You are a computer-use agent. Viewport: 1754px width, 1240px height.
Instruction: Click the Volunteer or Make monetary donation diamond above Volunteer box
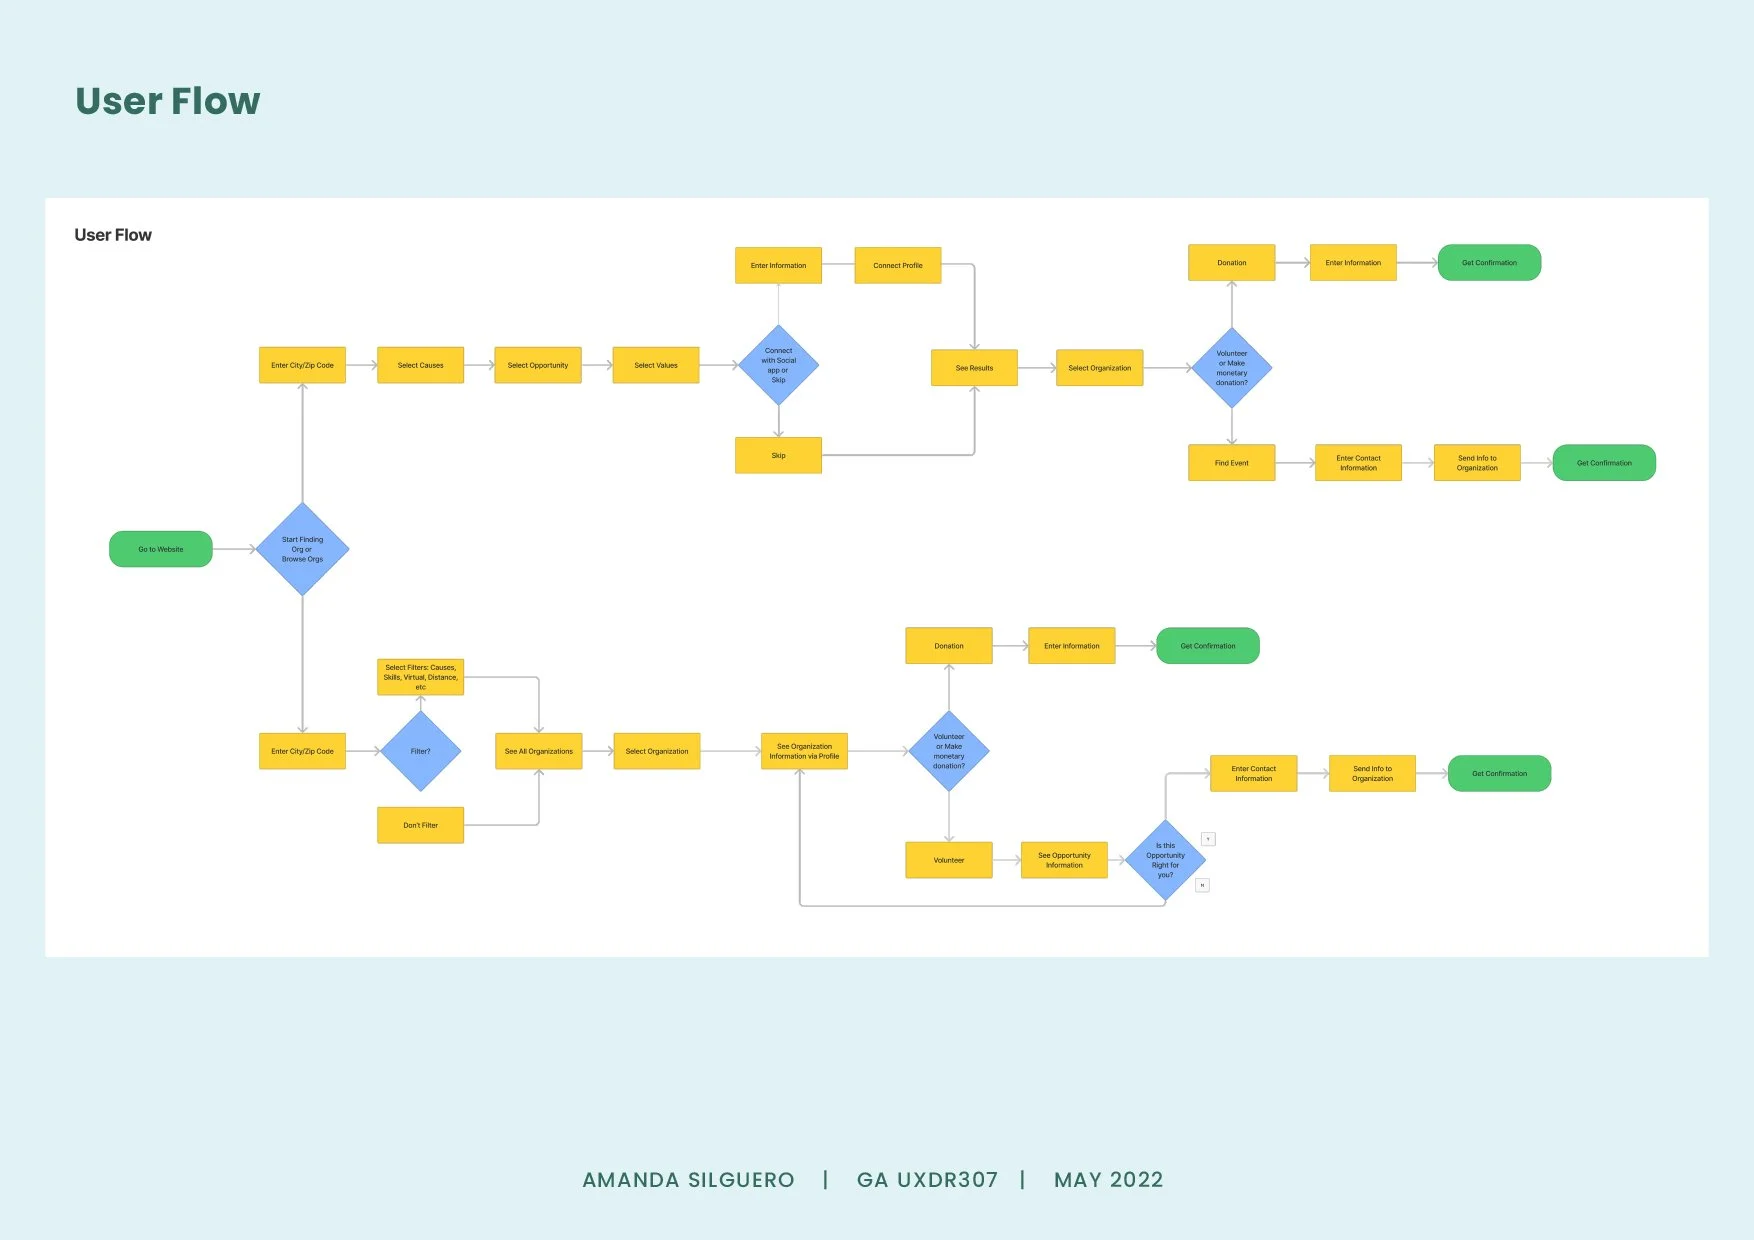tap(949, 751)
